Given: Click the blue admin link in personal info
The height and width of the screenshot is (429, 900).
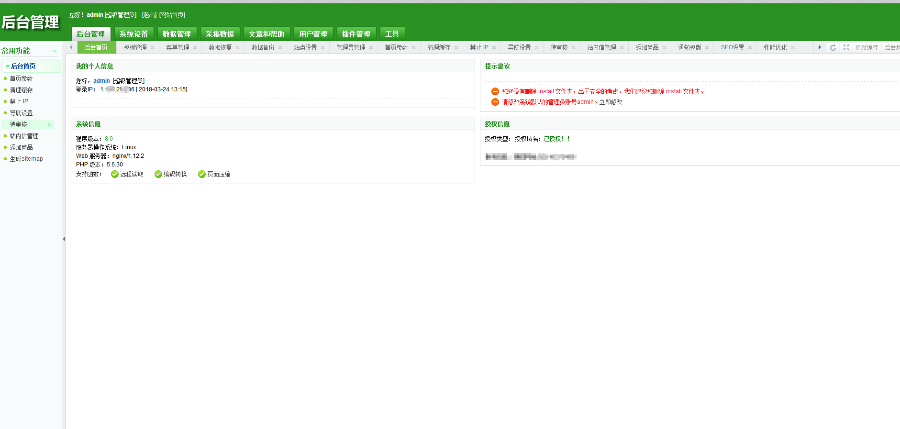Looking at the screenshot, I should [x=102, y=81].
